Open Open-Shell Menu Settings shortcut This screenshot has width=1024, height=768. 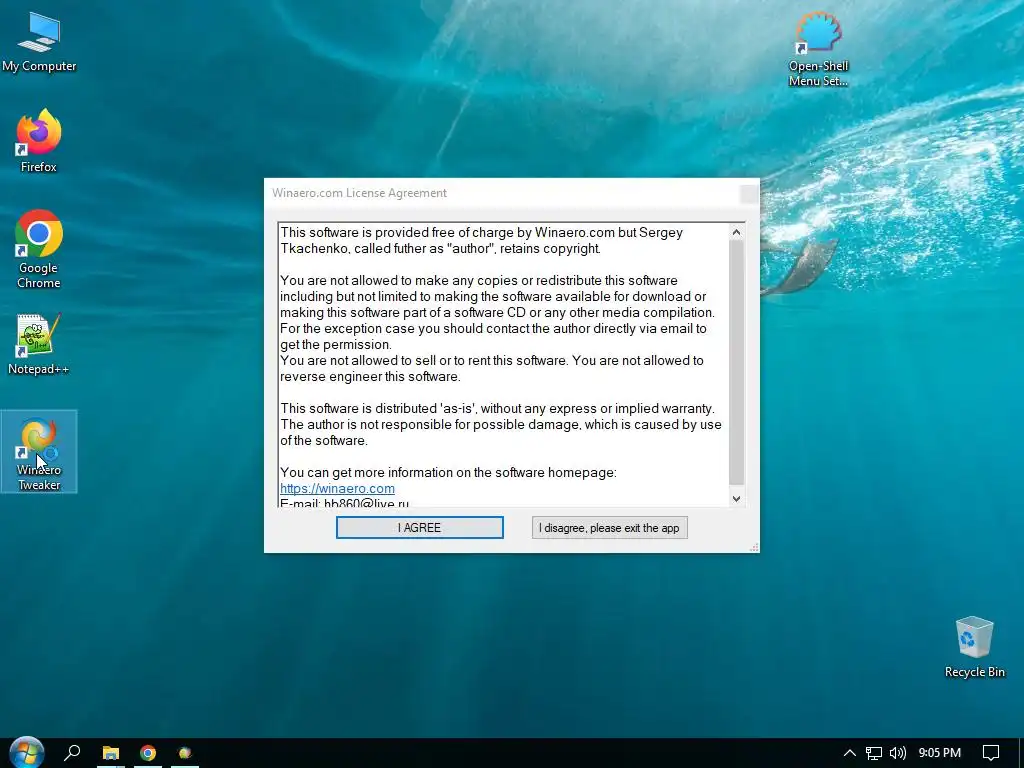(x=818, y=49)
